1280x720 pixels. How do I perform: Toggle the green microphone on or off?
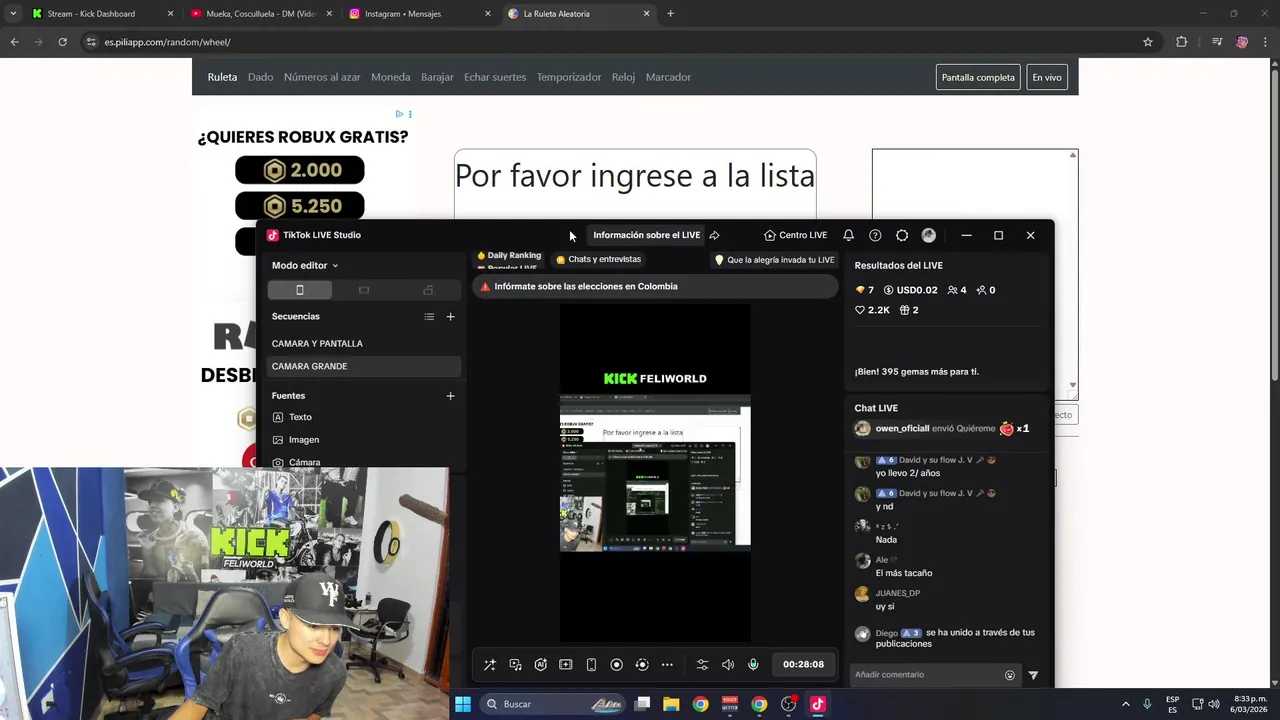pyautogui.click(x=753, y=665)
